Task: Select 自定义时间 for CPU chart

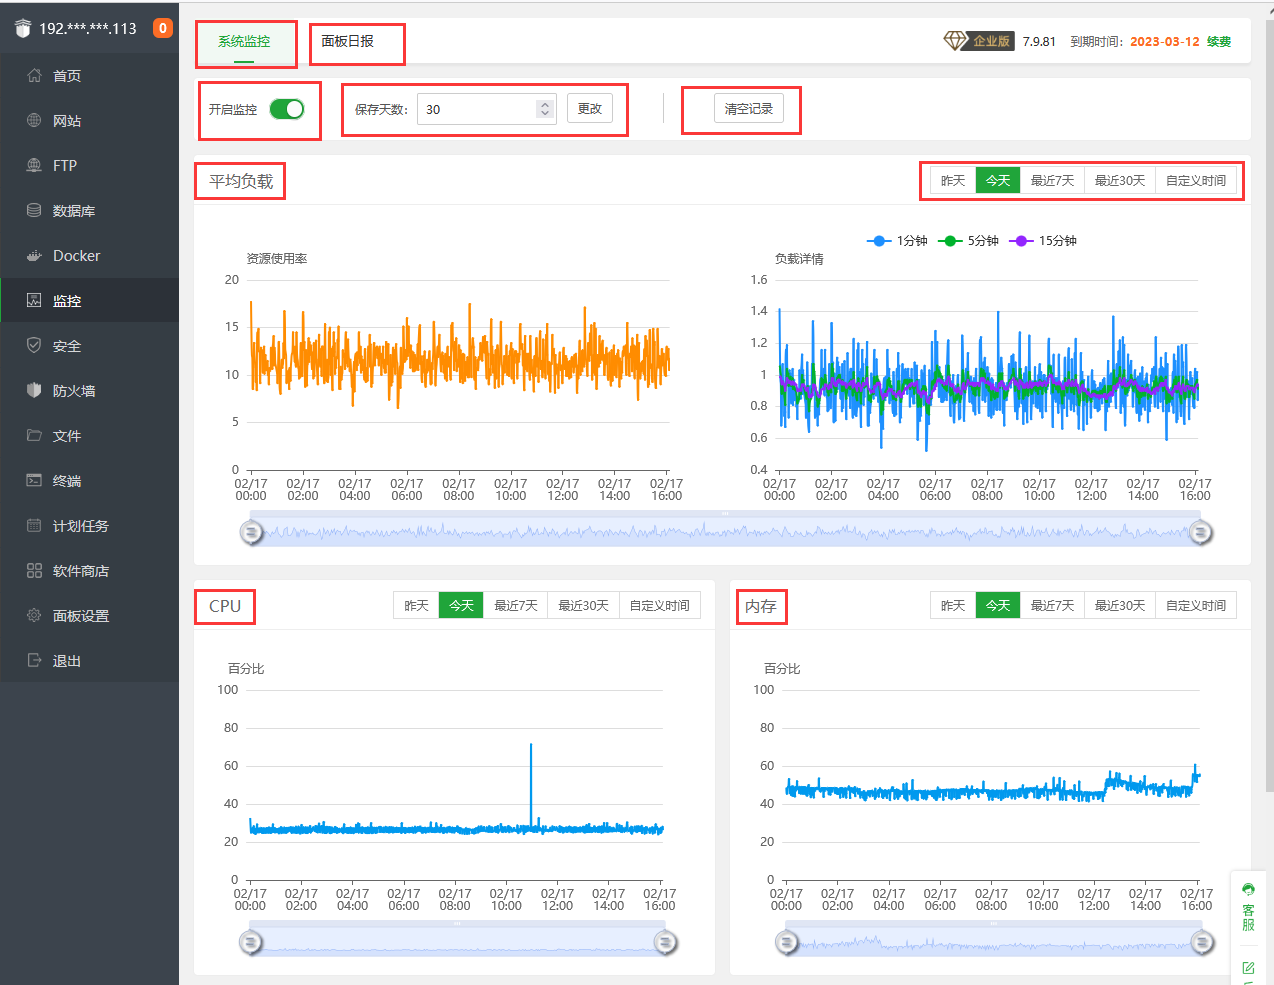Action: (x=659, y=606)
